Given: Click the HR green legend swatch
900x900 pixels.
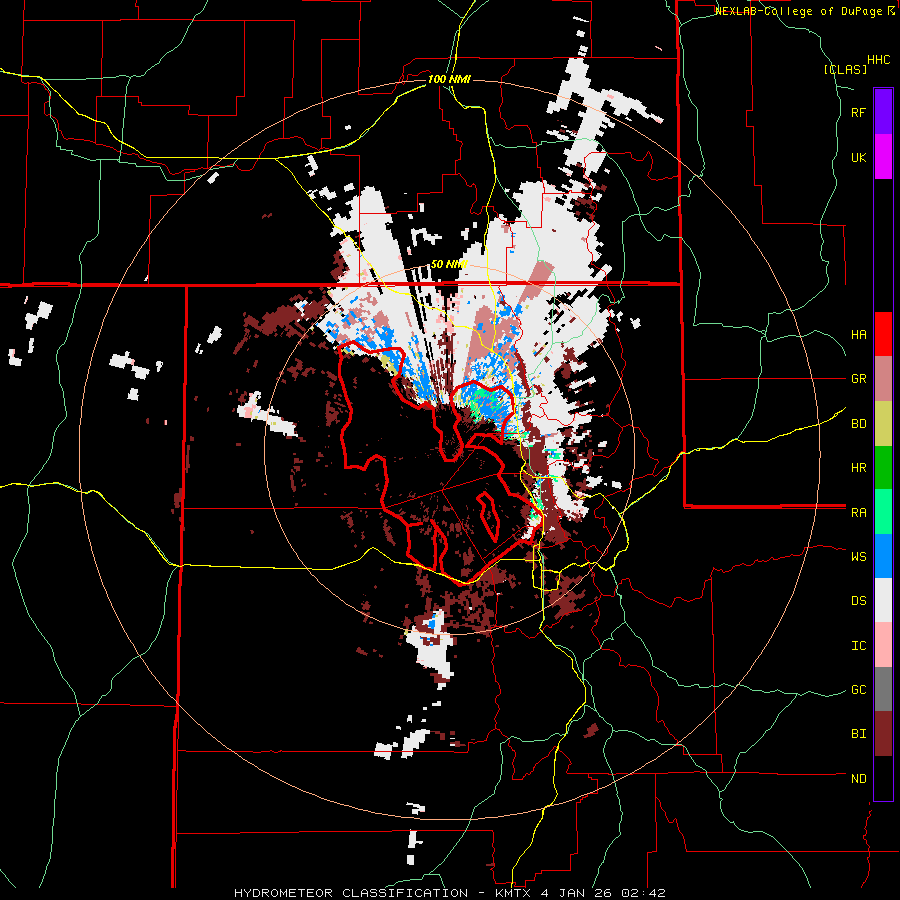Looking at the screenshot, I should coord(883,467).
